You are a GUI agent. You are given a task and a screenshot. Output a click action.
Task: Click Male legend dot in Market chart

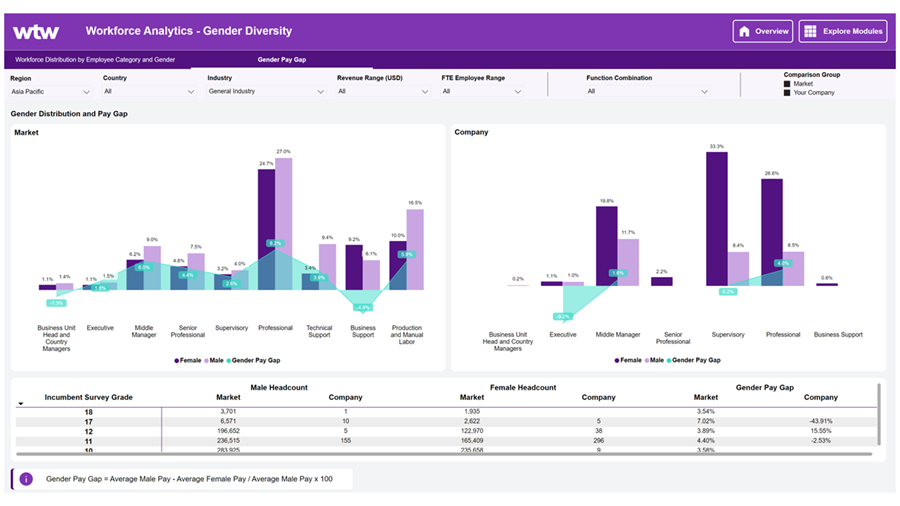207,361
